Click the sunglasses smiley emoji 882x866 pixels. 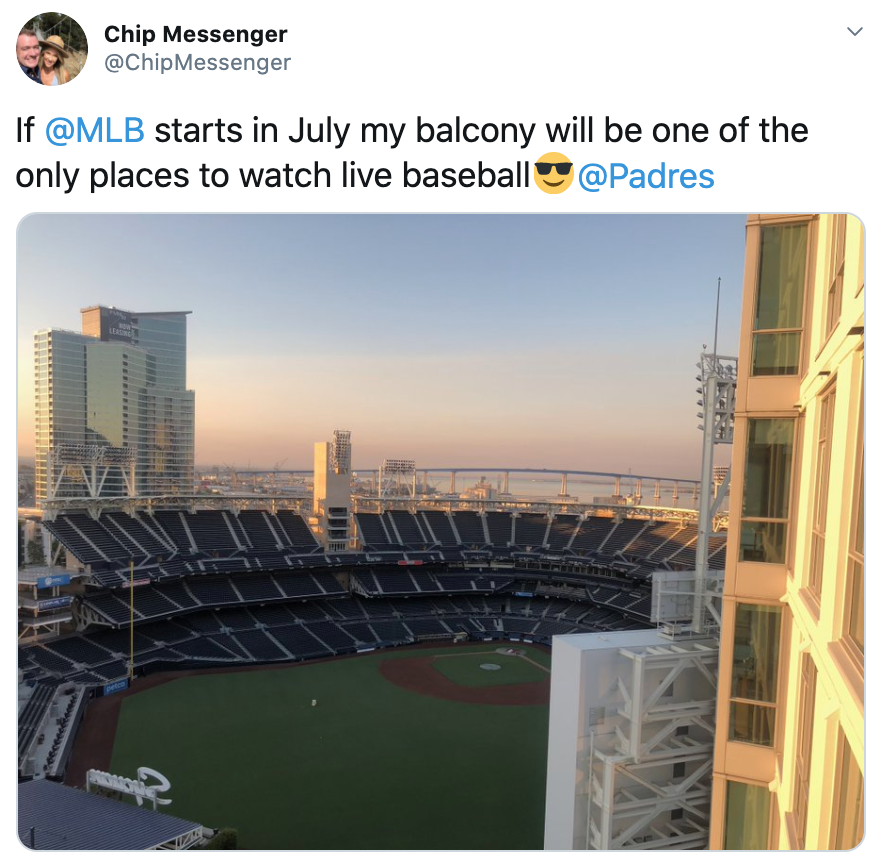point(553,174)
